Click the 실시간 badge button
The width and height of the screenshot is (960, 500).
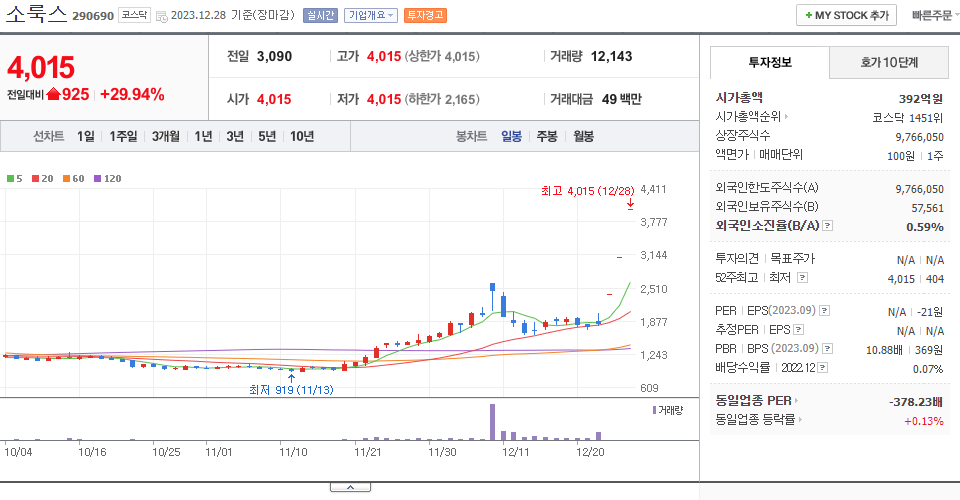pos(320,15)
